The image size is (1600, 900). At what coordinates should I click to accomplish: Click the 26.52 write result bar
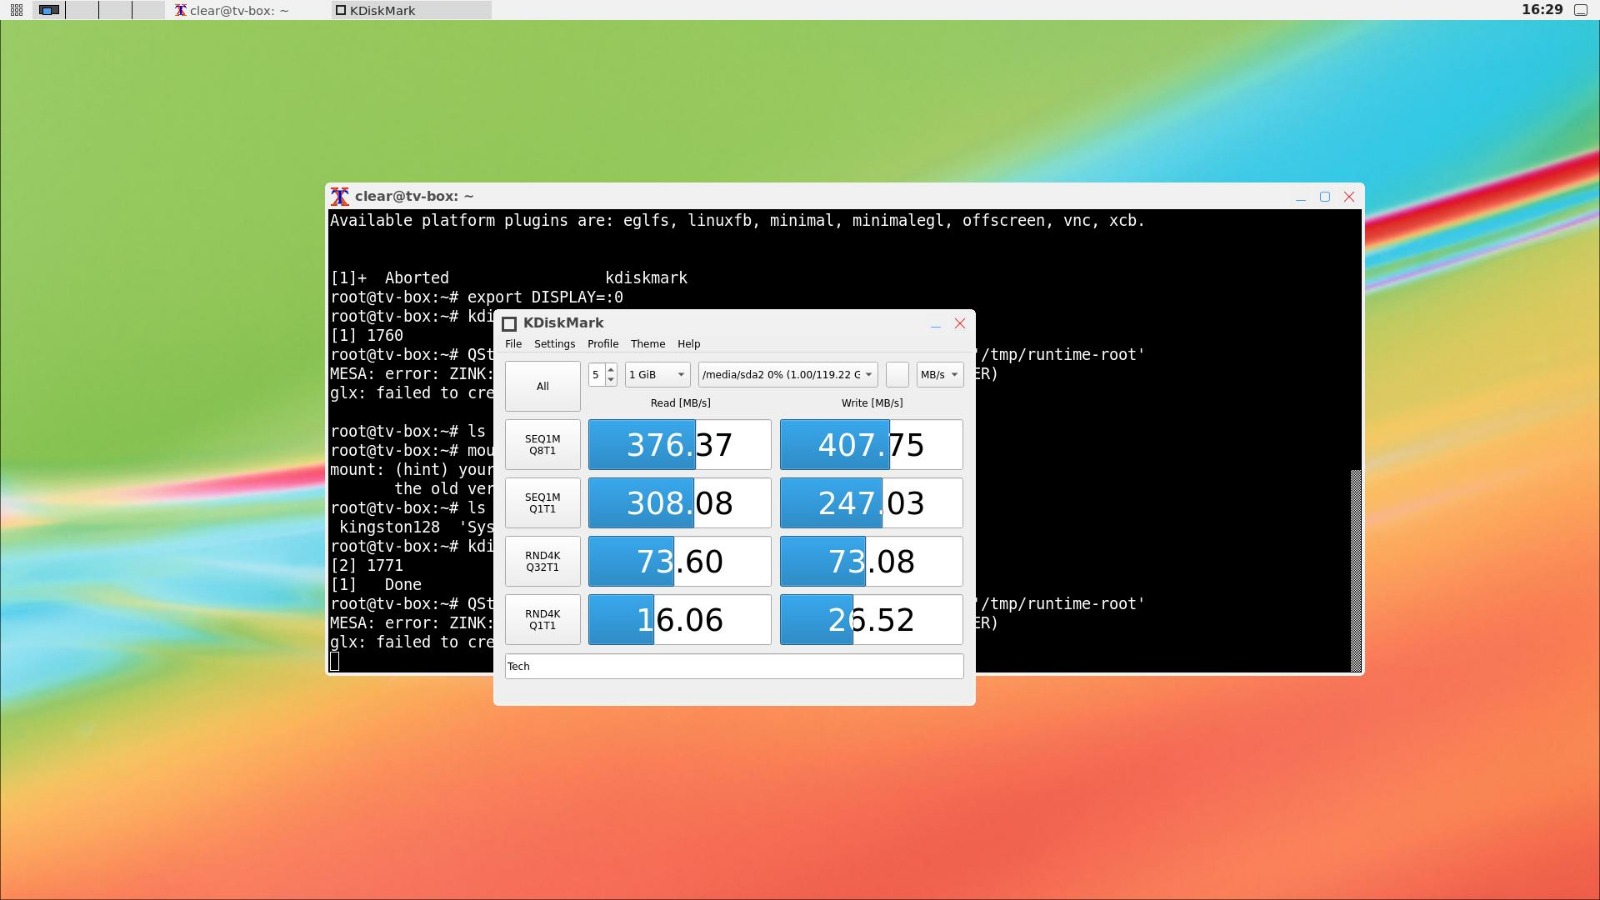872,620
